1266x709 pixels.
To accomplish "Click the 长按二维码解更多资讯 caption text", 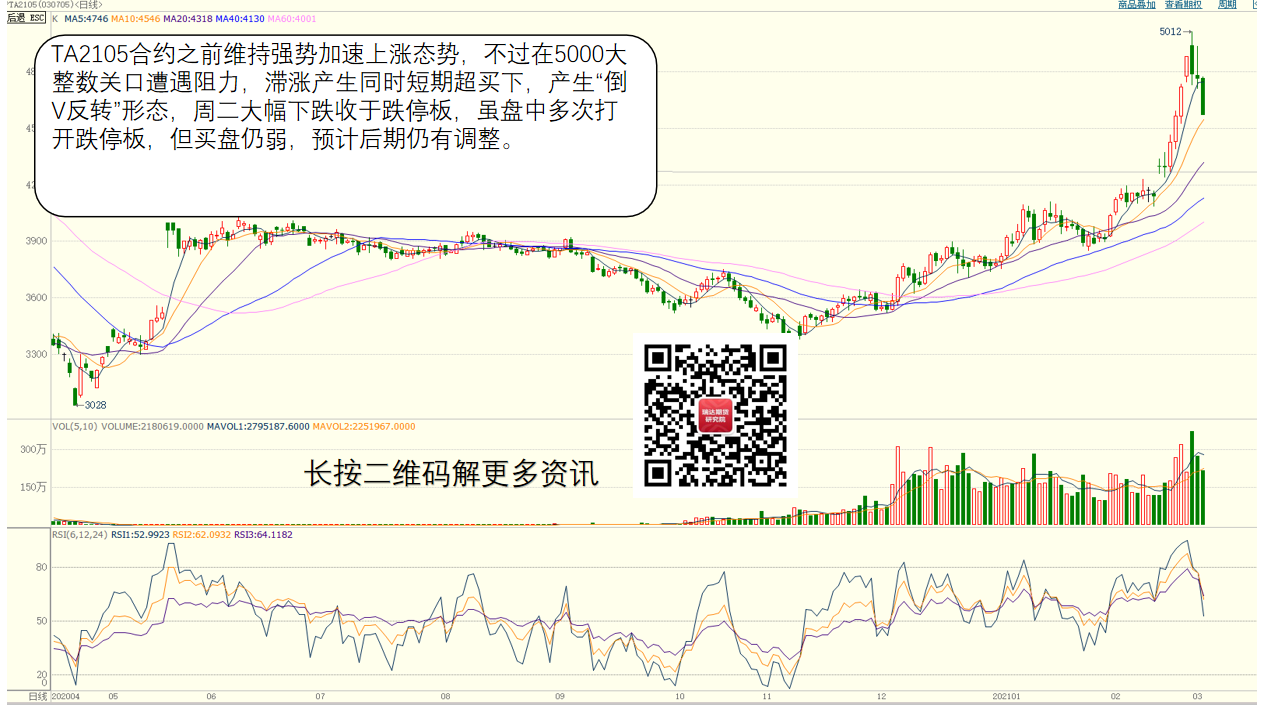I will [451, 474].
